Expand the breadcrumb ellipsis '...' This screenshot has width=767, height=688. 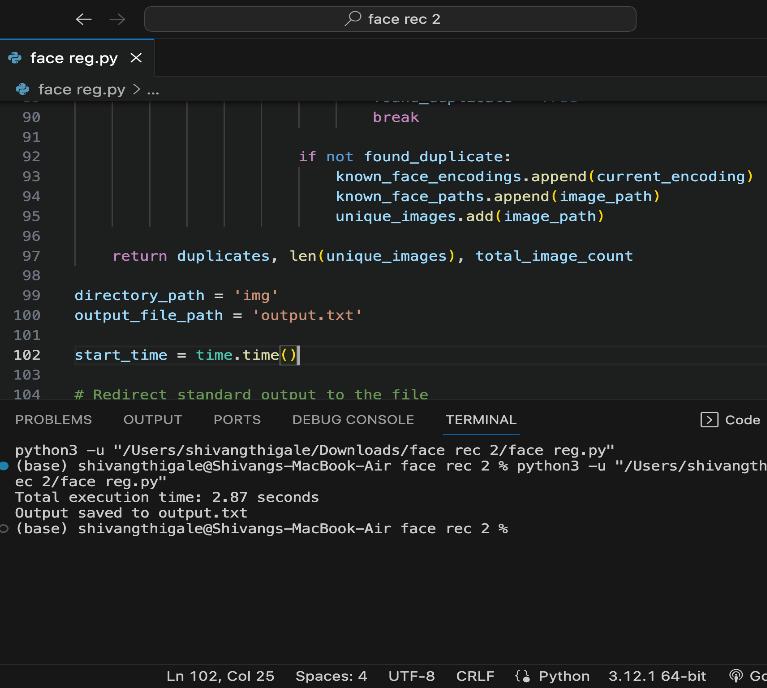[x=153, y=91]
